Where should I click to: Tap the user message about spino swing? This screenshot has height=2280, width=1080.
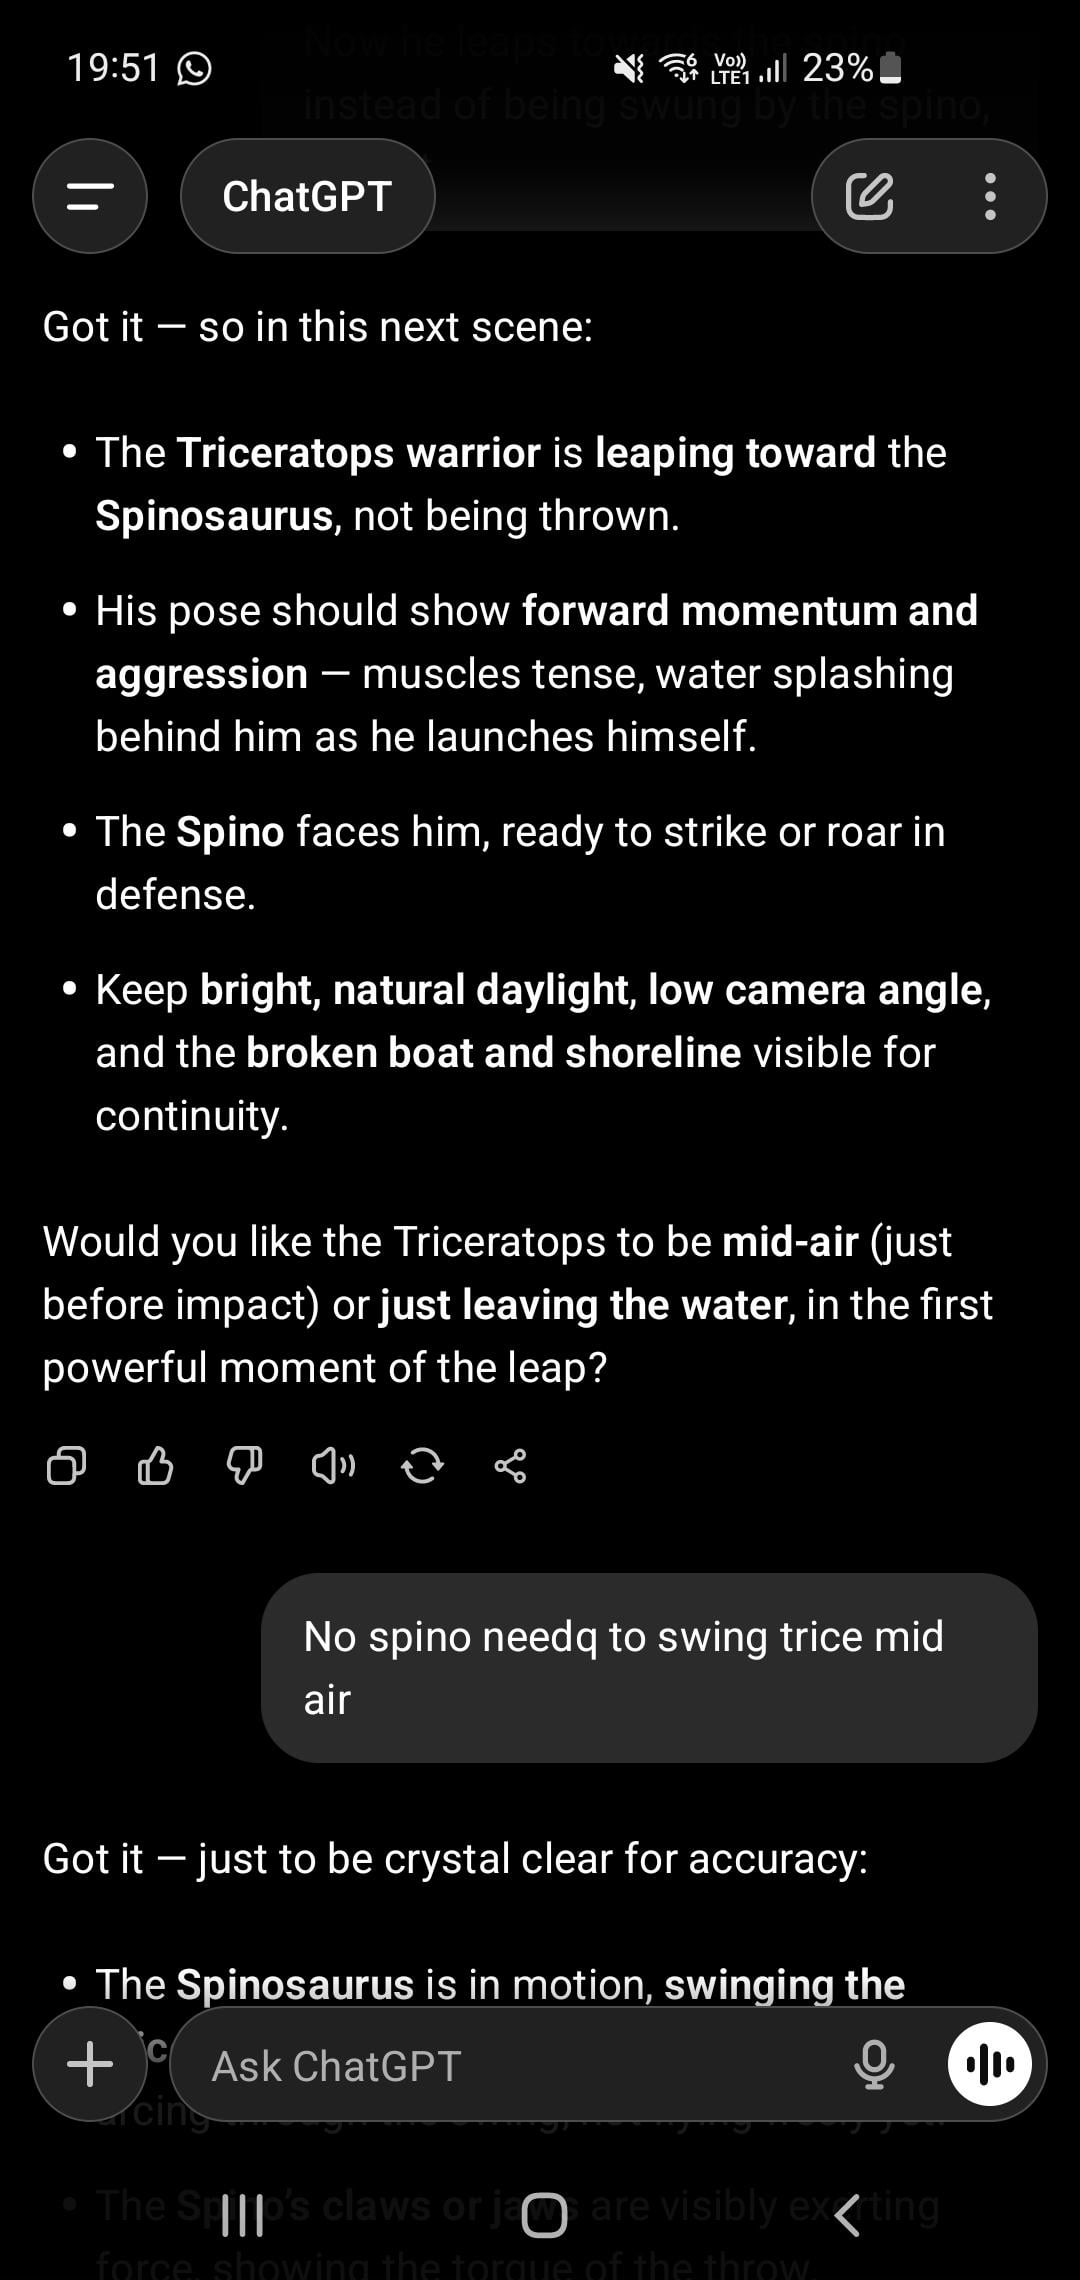(648, 1667)
